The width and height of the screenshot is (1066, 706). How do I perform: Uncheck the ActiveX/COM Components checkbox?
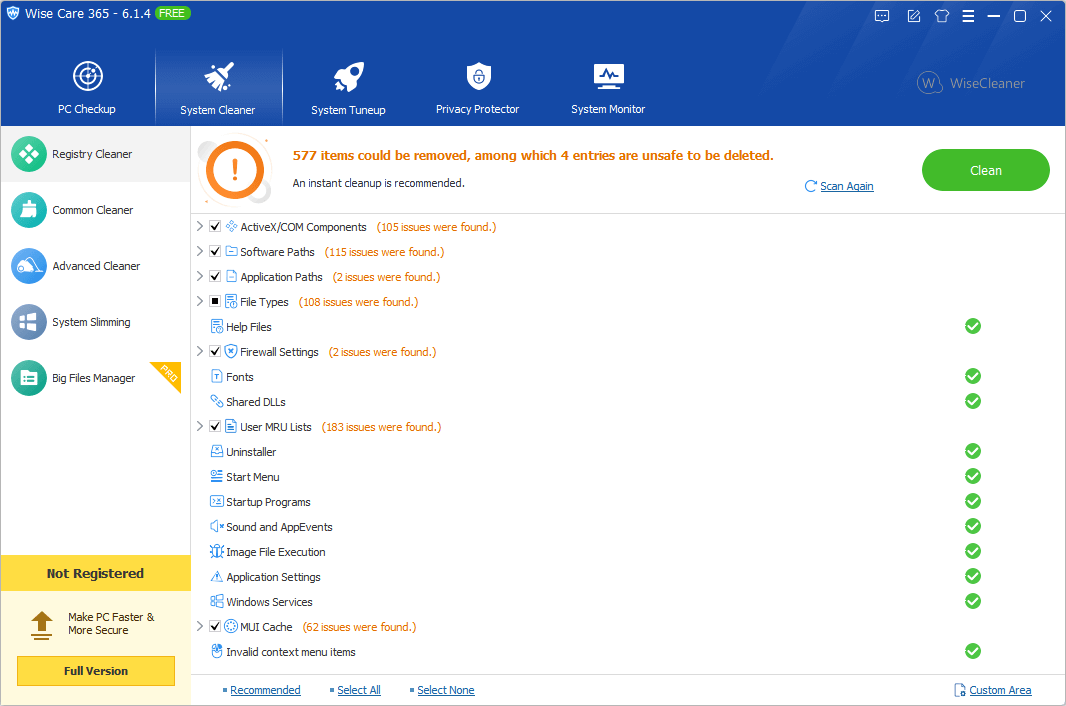click(215, 227)
